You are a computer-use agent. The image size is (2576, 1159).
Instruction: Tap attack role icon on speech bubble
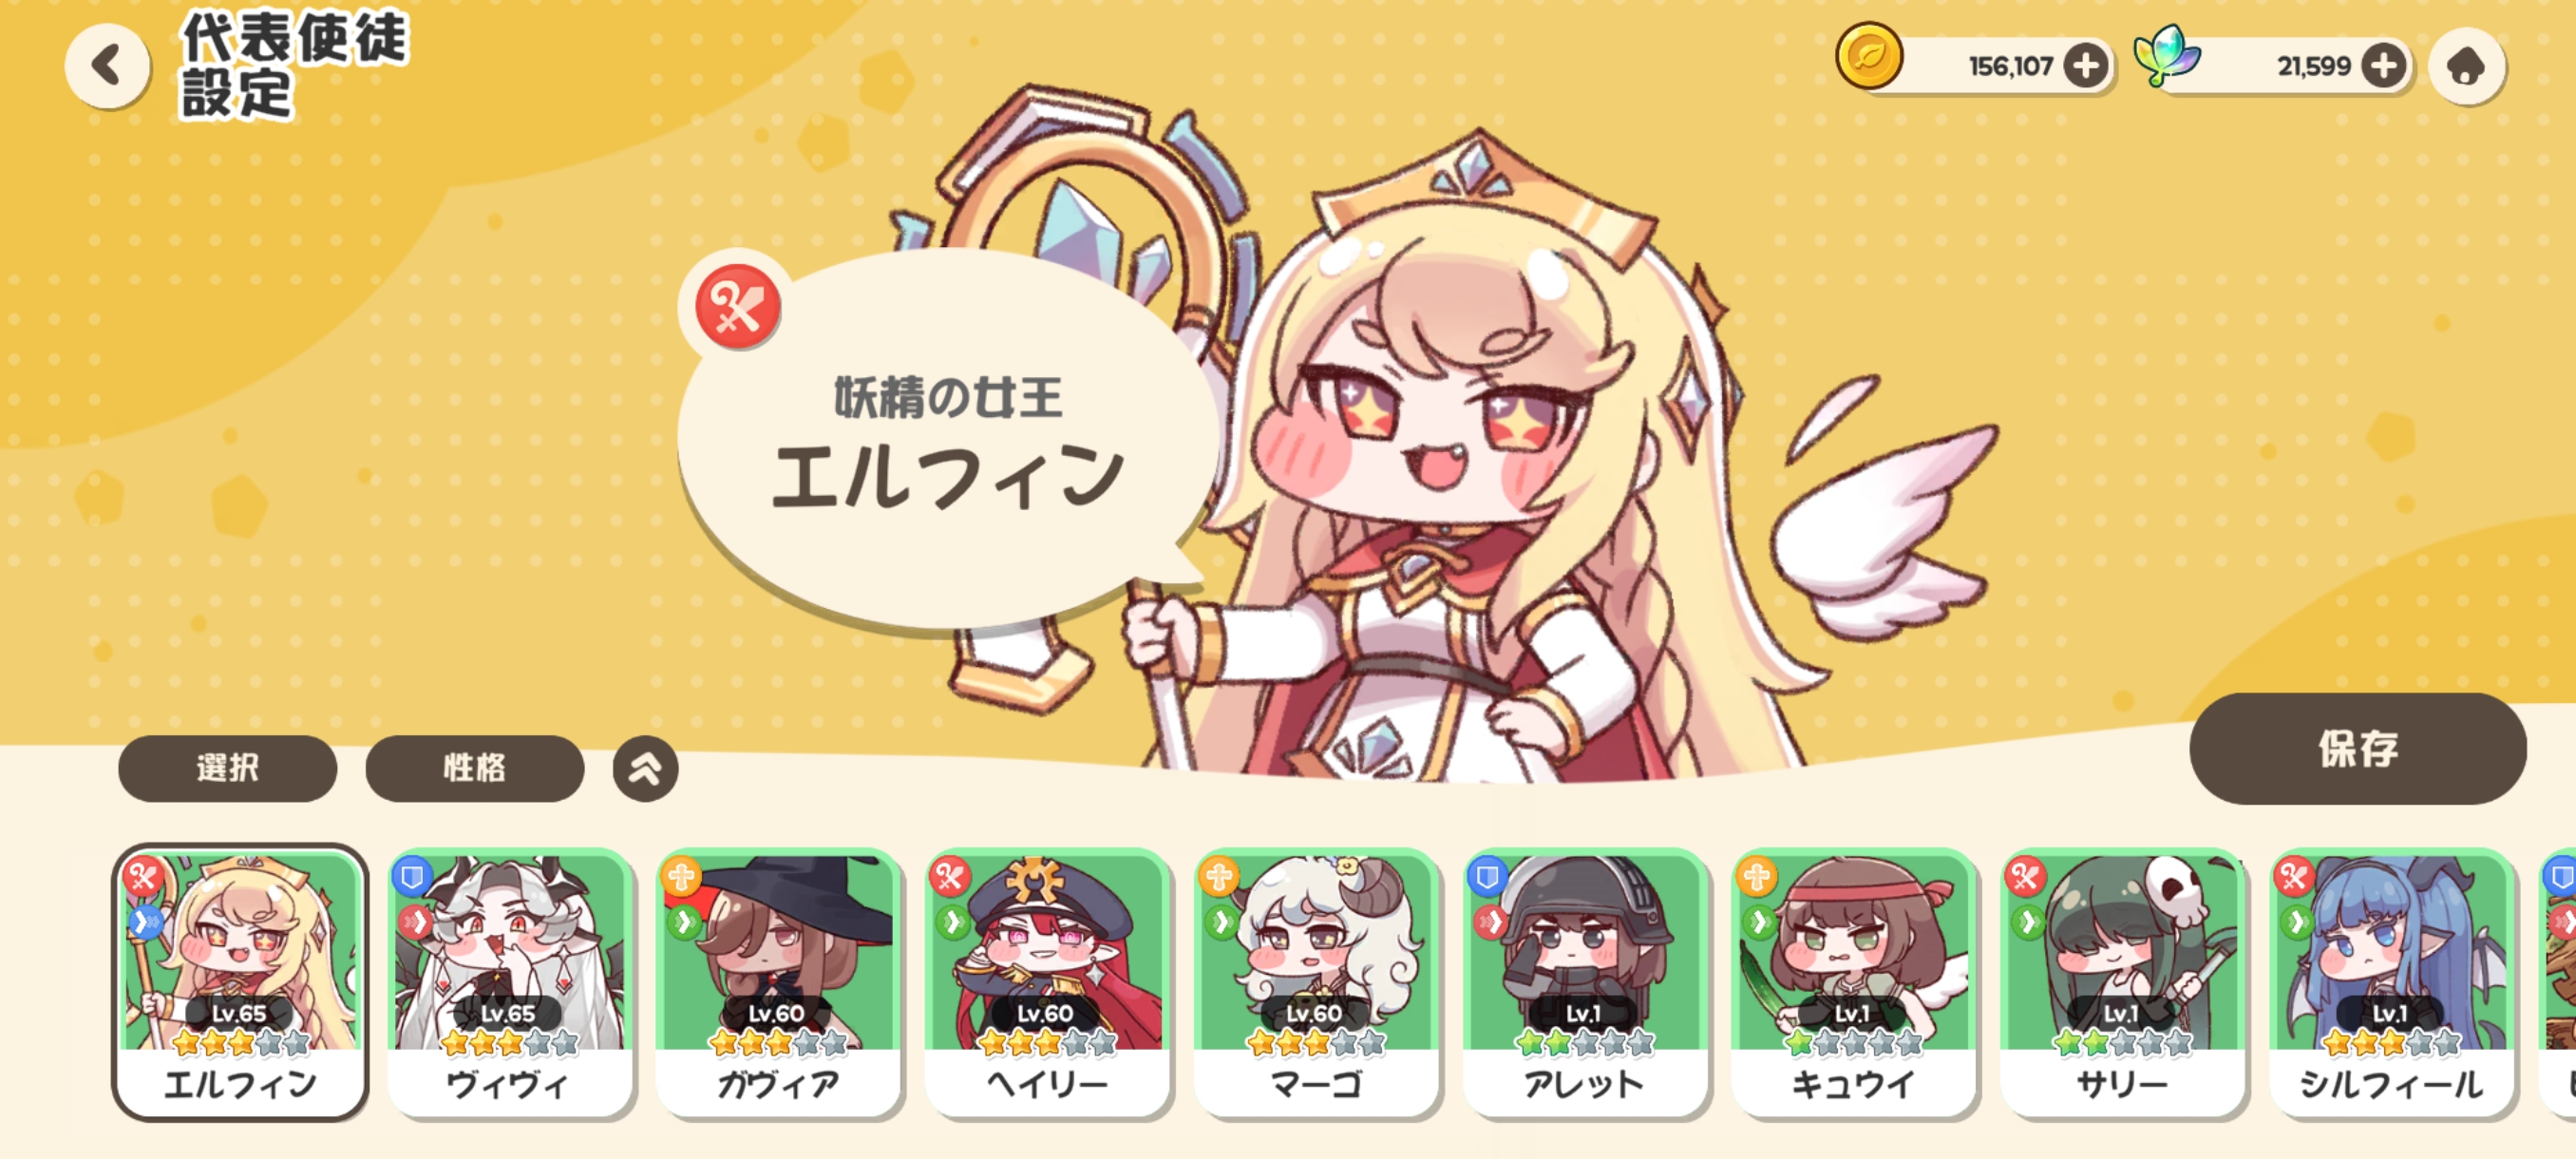point(738,306)
